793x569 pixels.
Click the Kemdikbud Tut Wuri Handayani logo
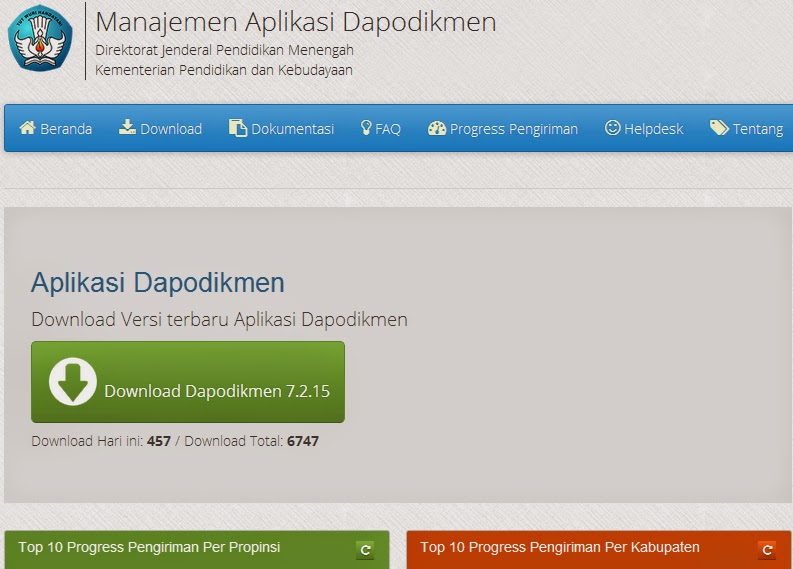[x=40, y=38]
